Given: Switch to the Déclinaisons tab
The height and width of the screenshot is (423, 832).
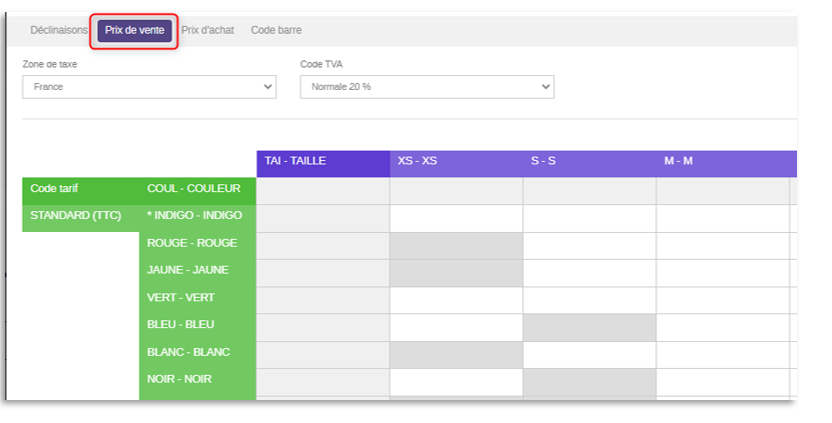Looking at the screenshot, I should coord(58,30).
